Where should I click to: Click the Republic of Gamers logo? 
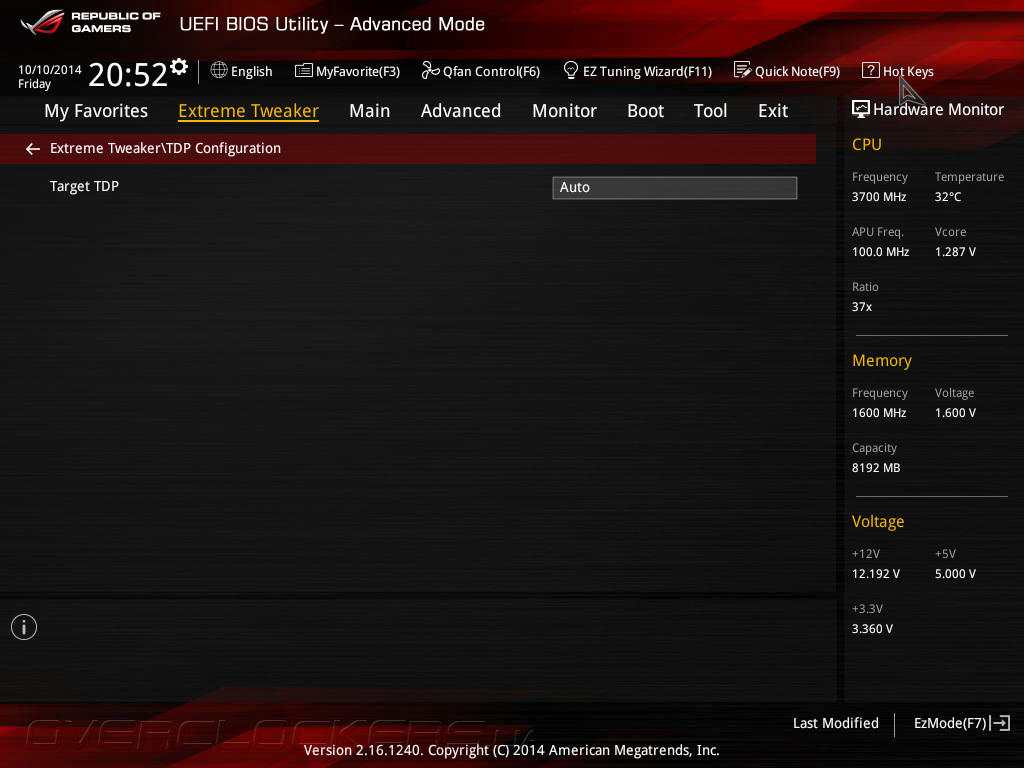pos(90,22)
